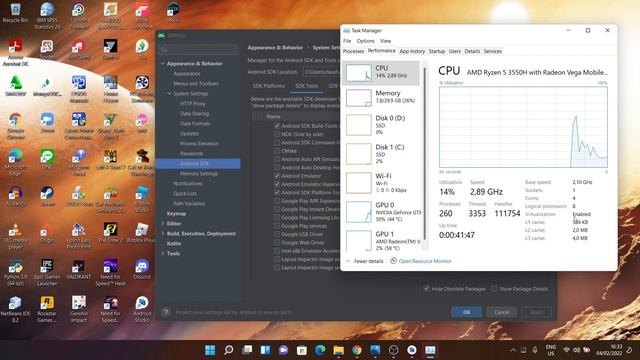The width and height of the screenshot is (640, 360).
Task: Launch the Roblox Player desktop shortcut
Action: [142, 233]
